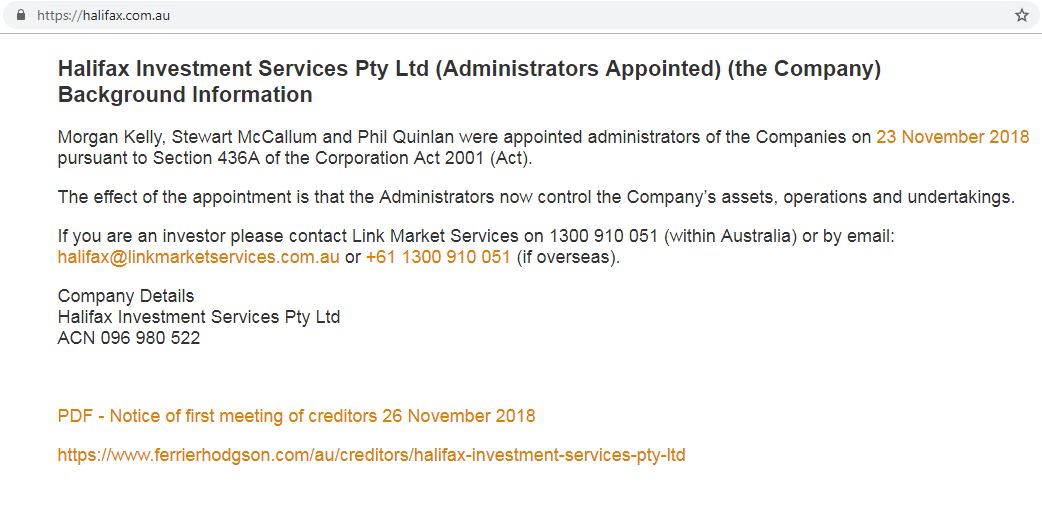
Task: Click company name under Company Details
Action: click(199, 317)
